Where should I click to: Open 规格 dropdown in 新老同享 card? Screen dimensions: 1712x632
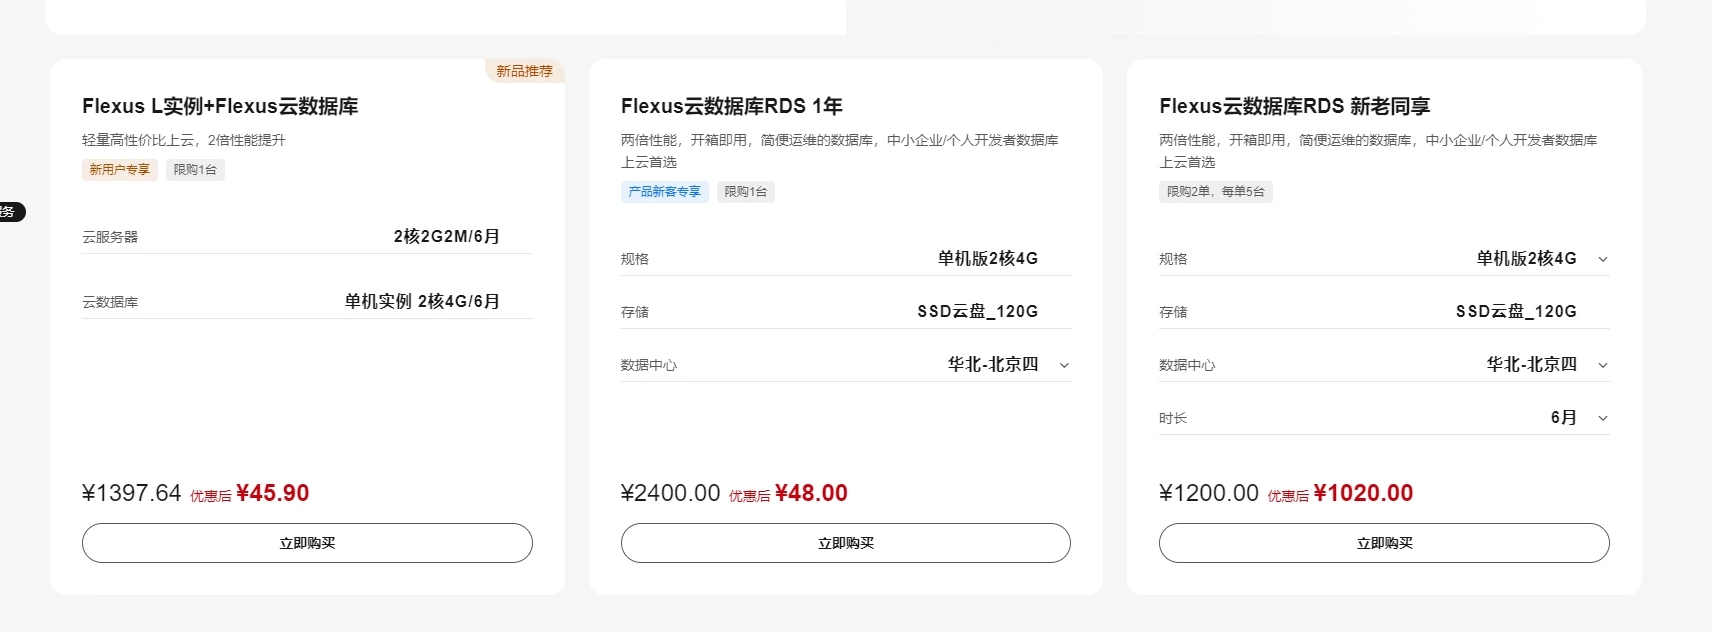[x=1603, y=259]
